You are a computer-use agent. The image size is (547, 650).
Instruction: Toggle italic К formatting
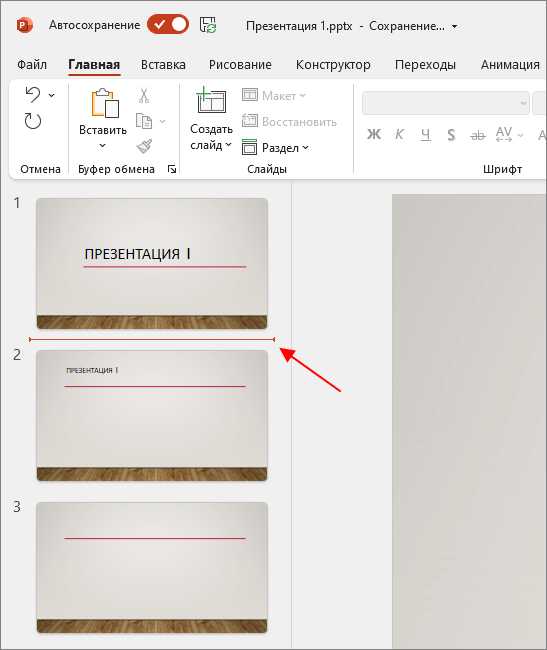[399, 134]
